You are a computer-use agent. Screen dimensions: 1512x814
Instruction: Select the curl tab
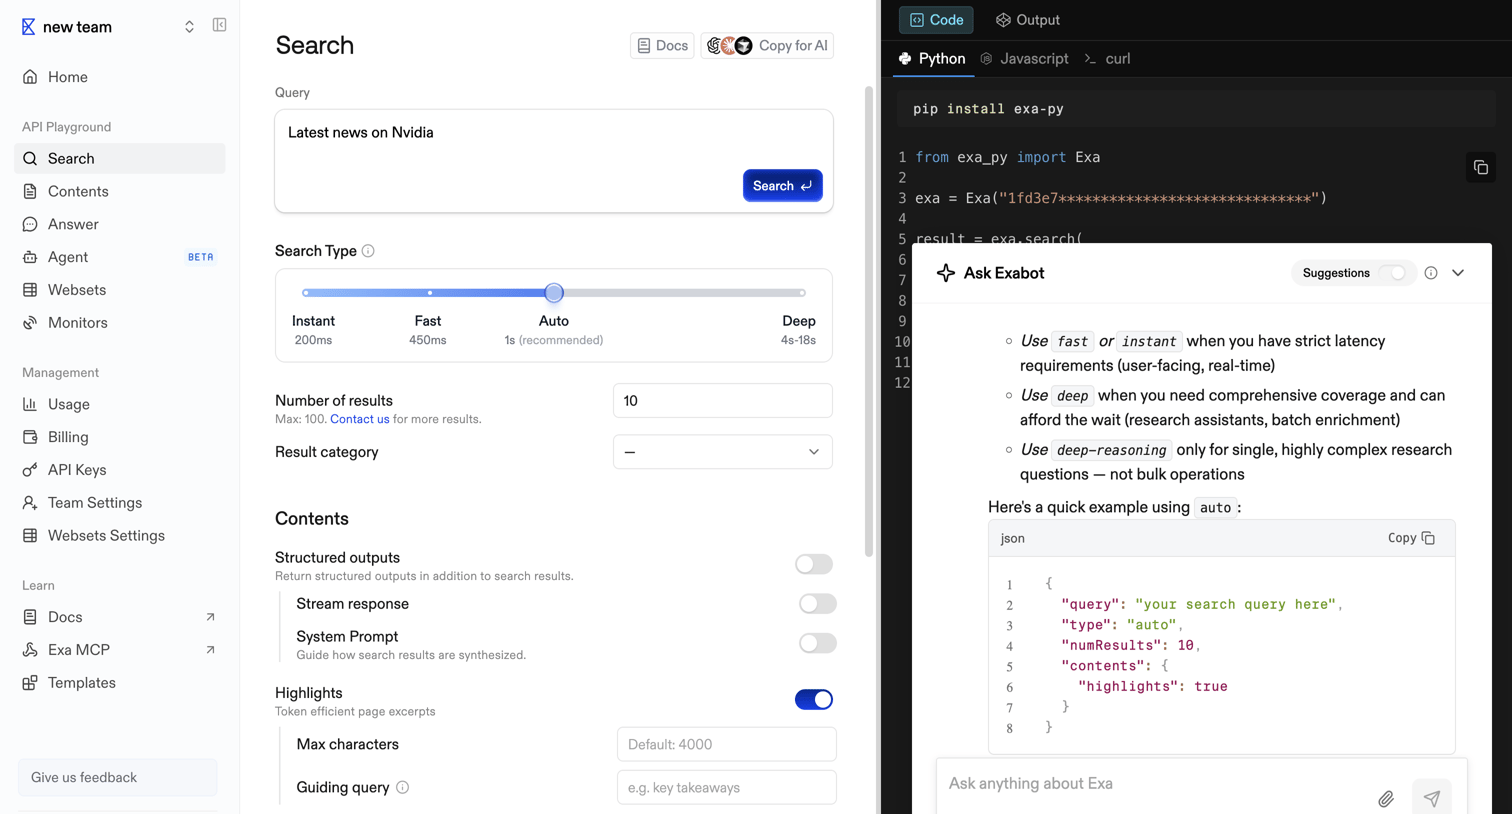[1107, 59]
